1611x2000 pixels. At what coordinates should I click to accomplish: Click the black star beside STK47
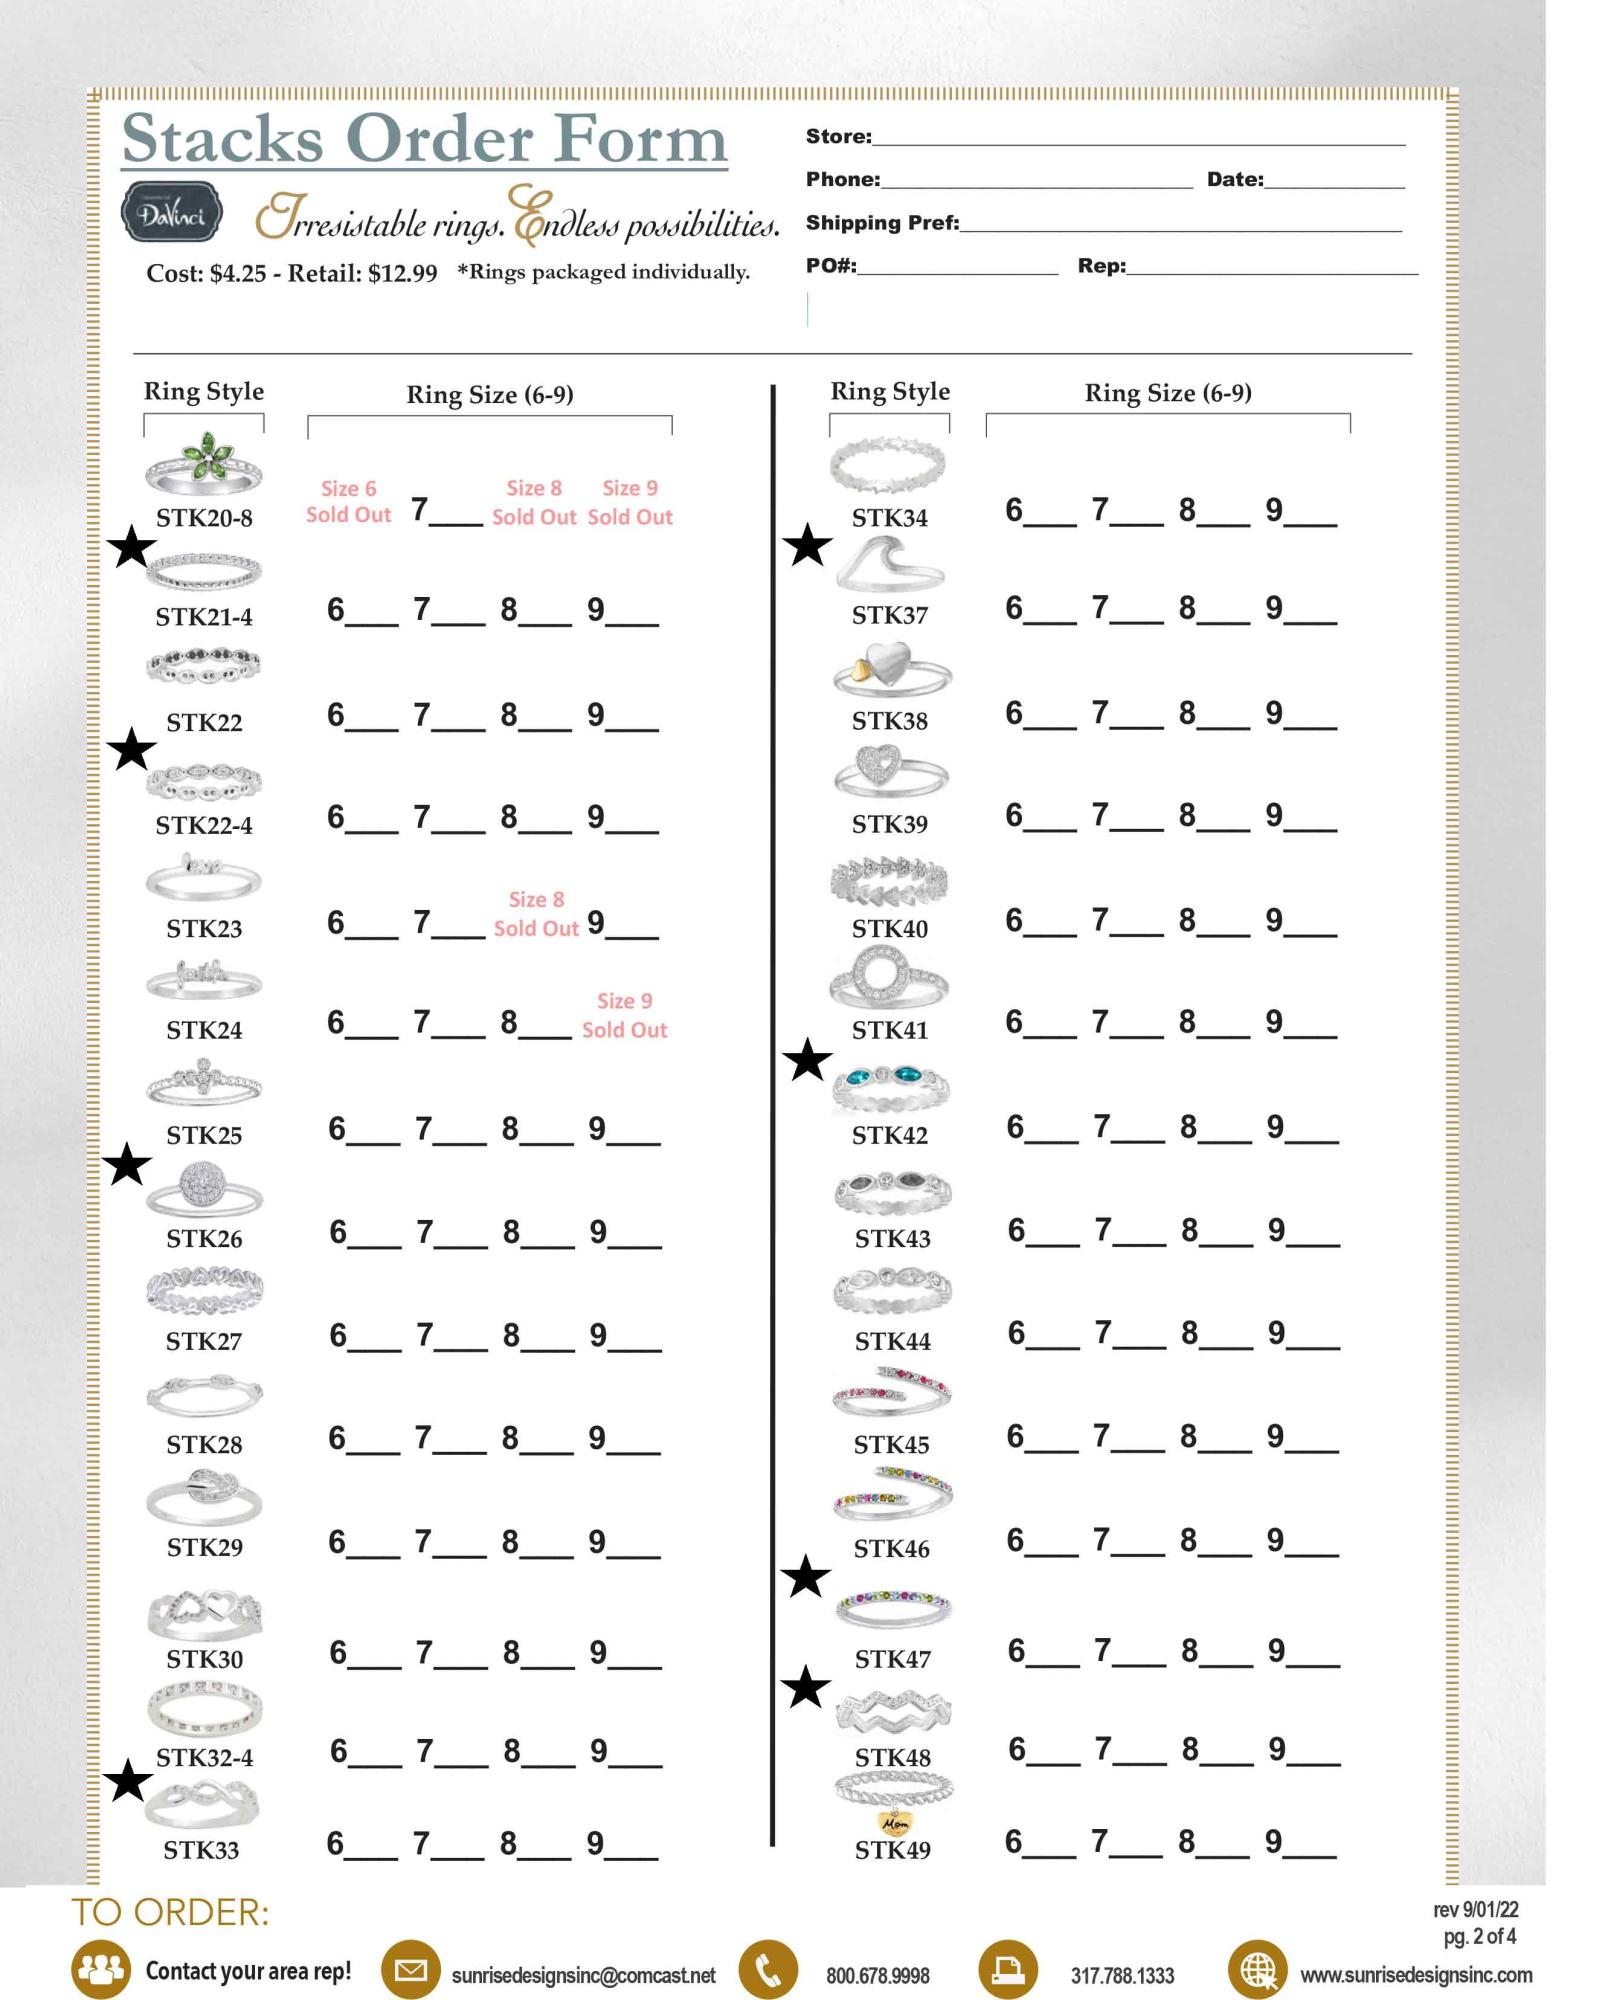pos(805,1577)
